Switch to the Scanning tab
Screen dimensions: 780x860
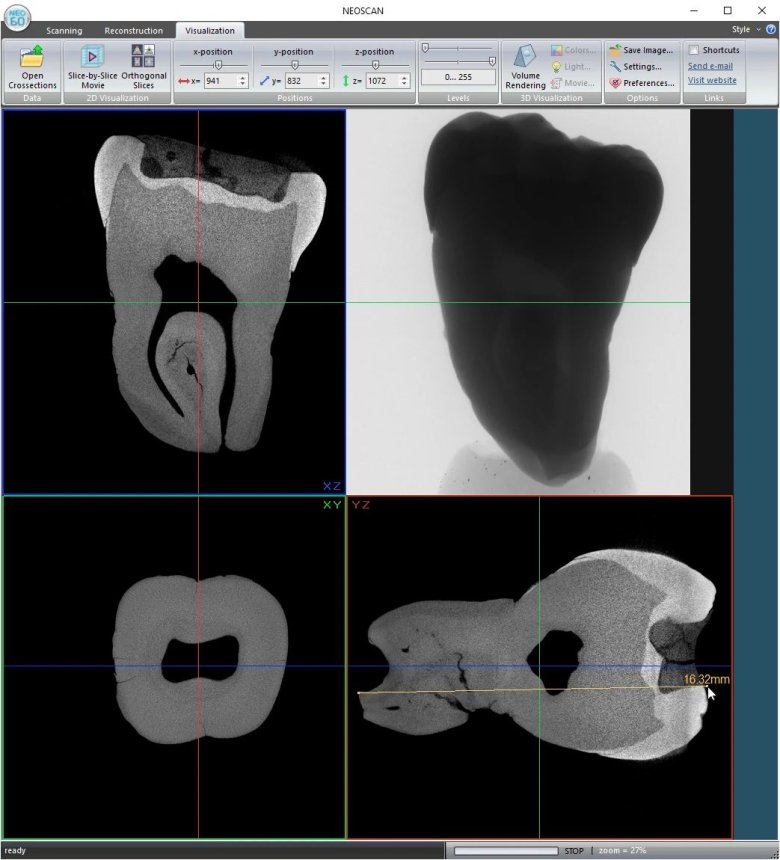[x=64, y=31]
